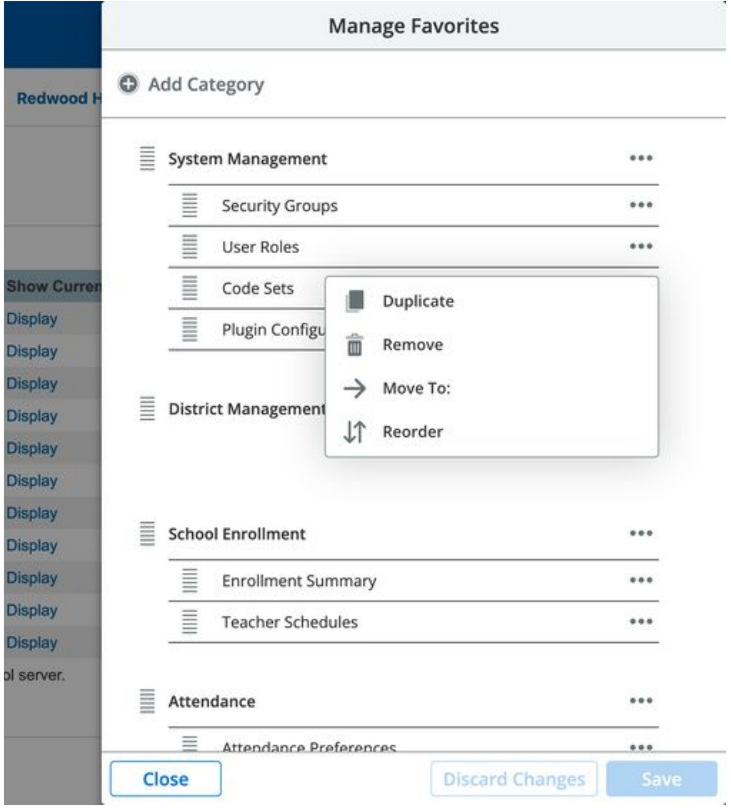
Task: Grab the System Management drag handle
Action: coord(147,159)
